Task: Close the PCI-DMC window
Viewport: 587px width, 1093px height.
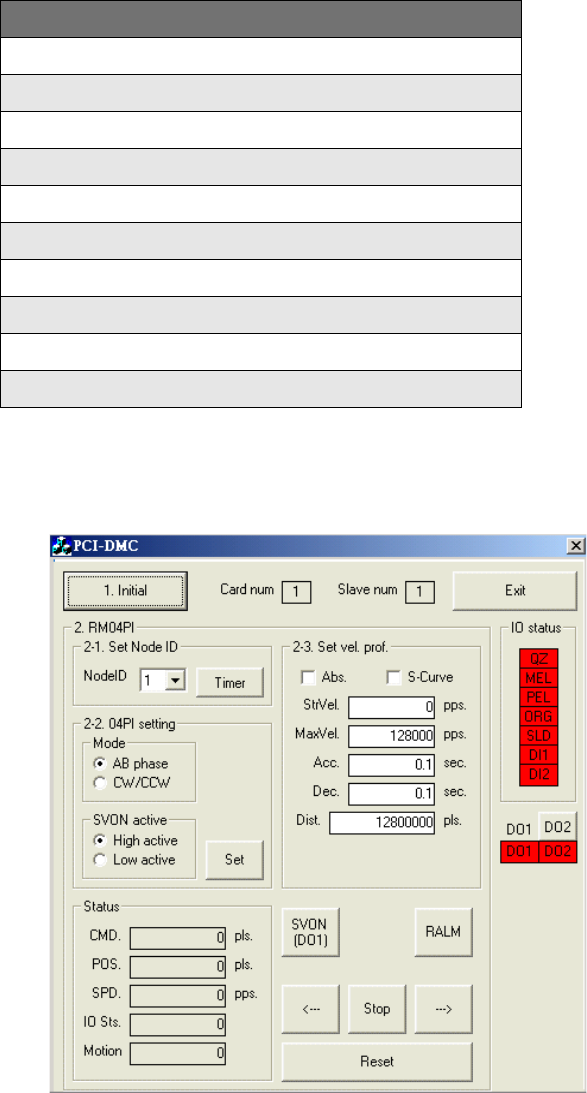Action: 576,546
